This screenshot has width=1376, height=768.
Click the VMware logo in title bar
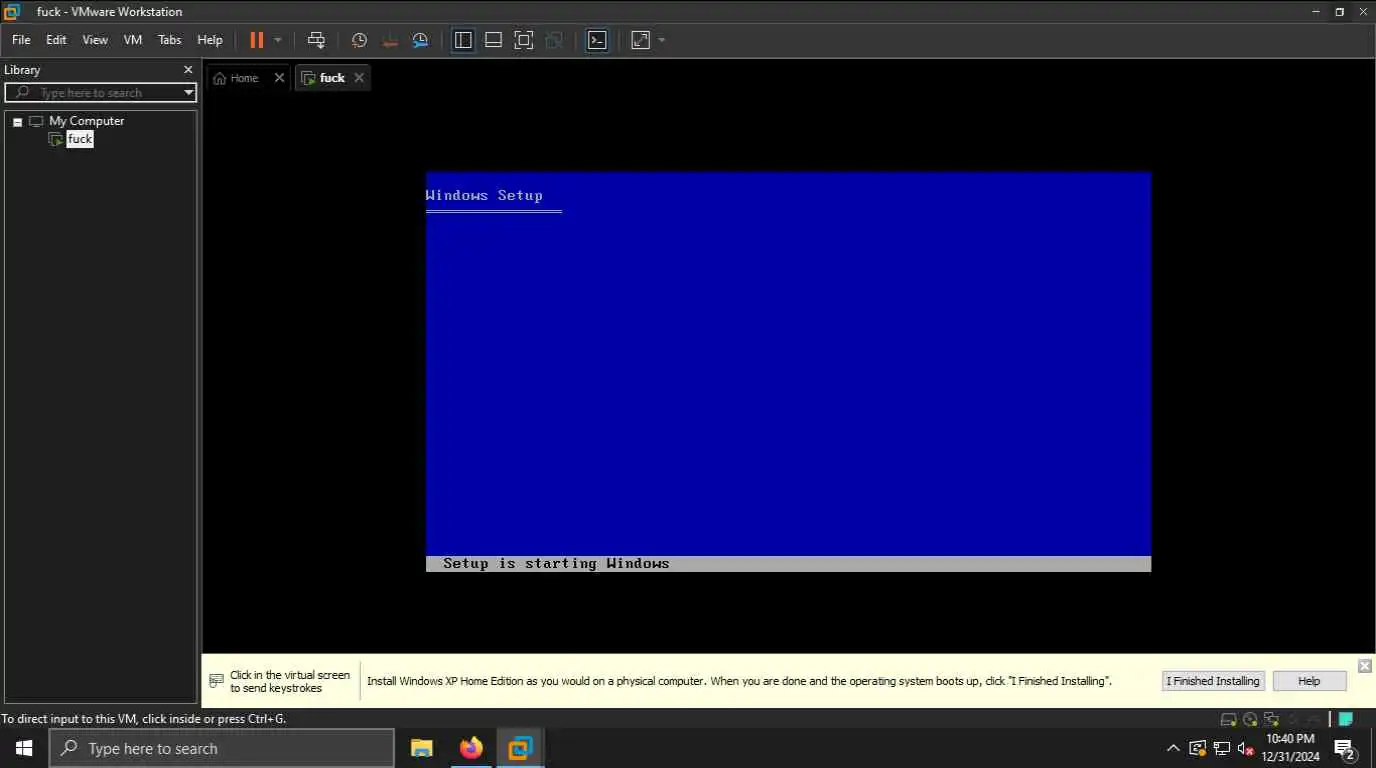(x=13, y=12)
